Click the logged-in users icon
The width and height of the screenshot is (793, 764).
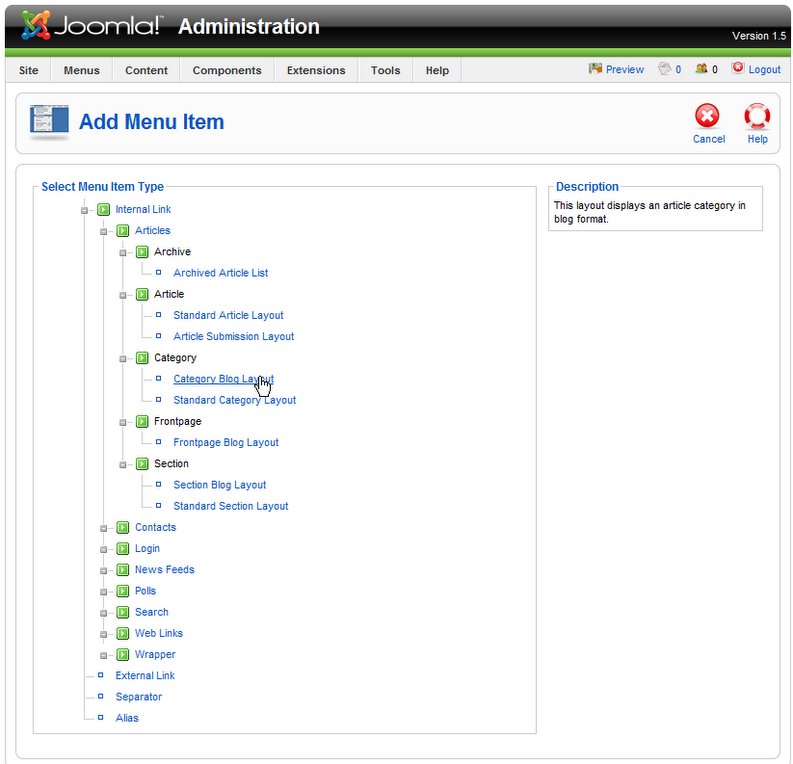[701, 68]
